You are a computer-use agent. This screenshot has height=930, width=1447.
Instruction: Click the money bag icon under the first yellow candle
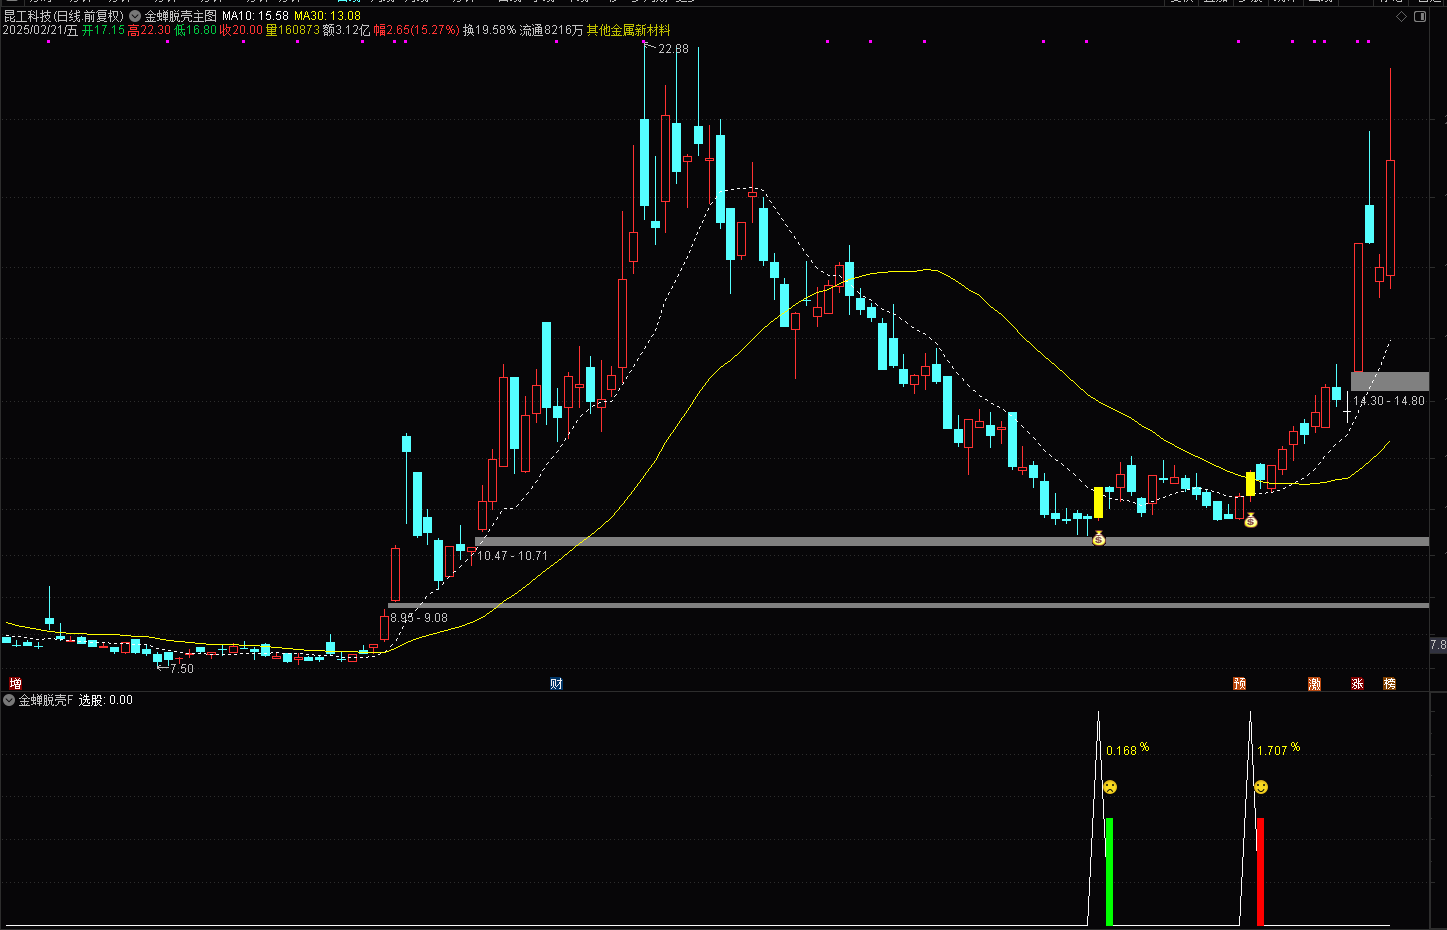pos(1098,538)
